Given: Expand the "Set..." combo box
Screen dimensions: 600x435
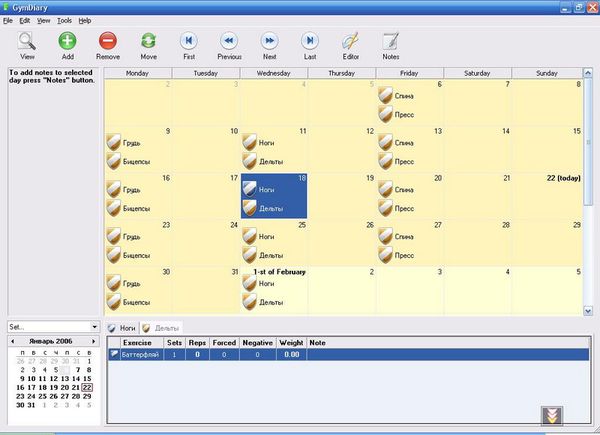Looking at the screenshot, I should 95,327.
